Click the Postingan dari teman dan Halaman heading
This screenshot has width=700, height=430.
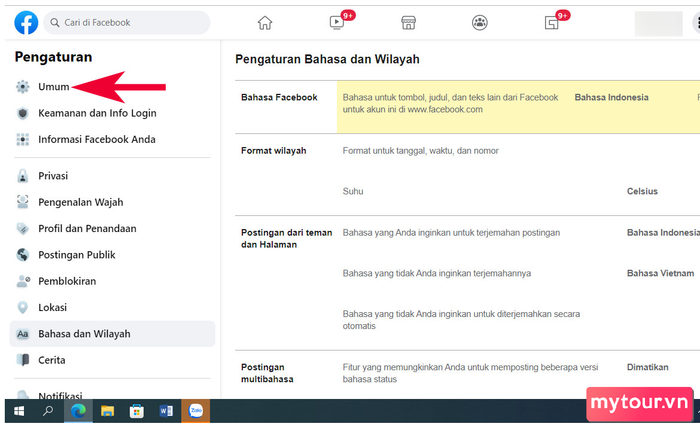(287, 238)
